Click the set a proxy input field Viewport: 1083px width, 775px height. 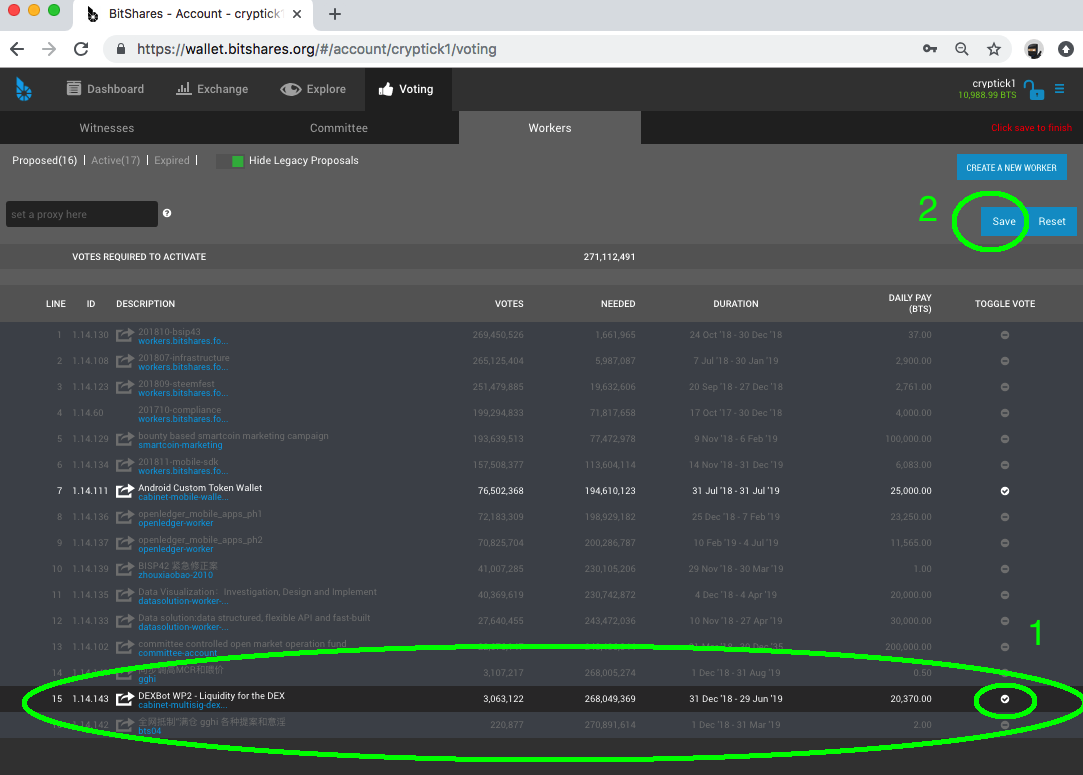[x=82, y=214]
